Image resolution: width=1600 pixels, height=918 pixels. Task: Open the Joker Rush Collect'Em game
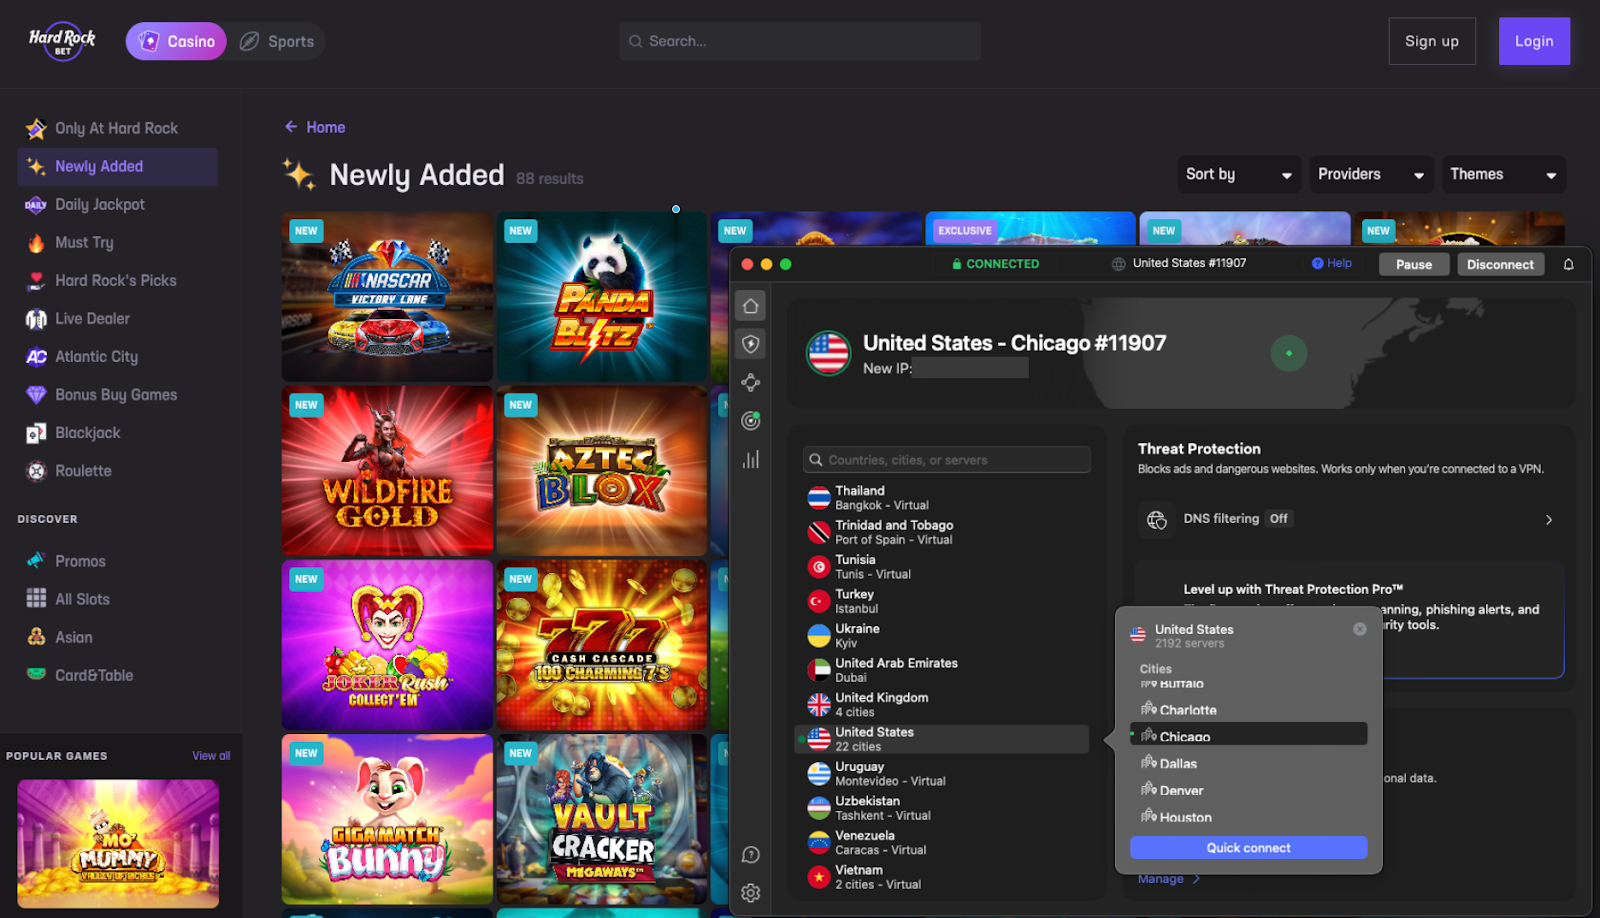coord(387,645)
